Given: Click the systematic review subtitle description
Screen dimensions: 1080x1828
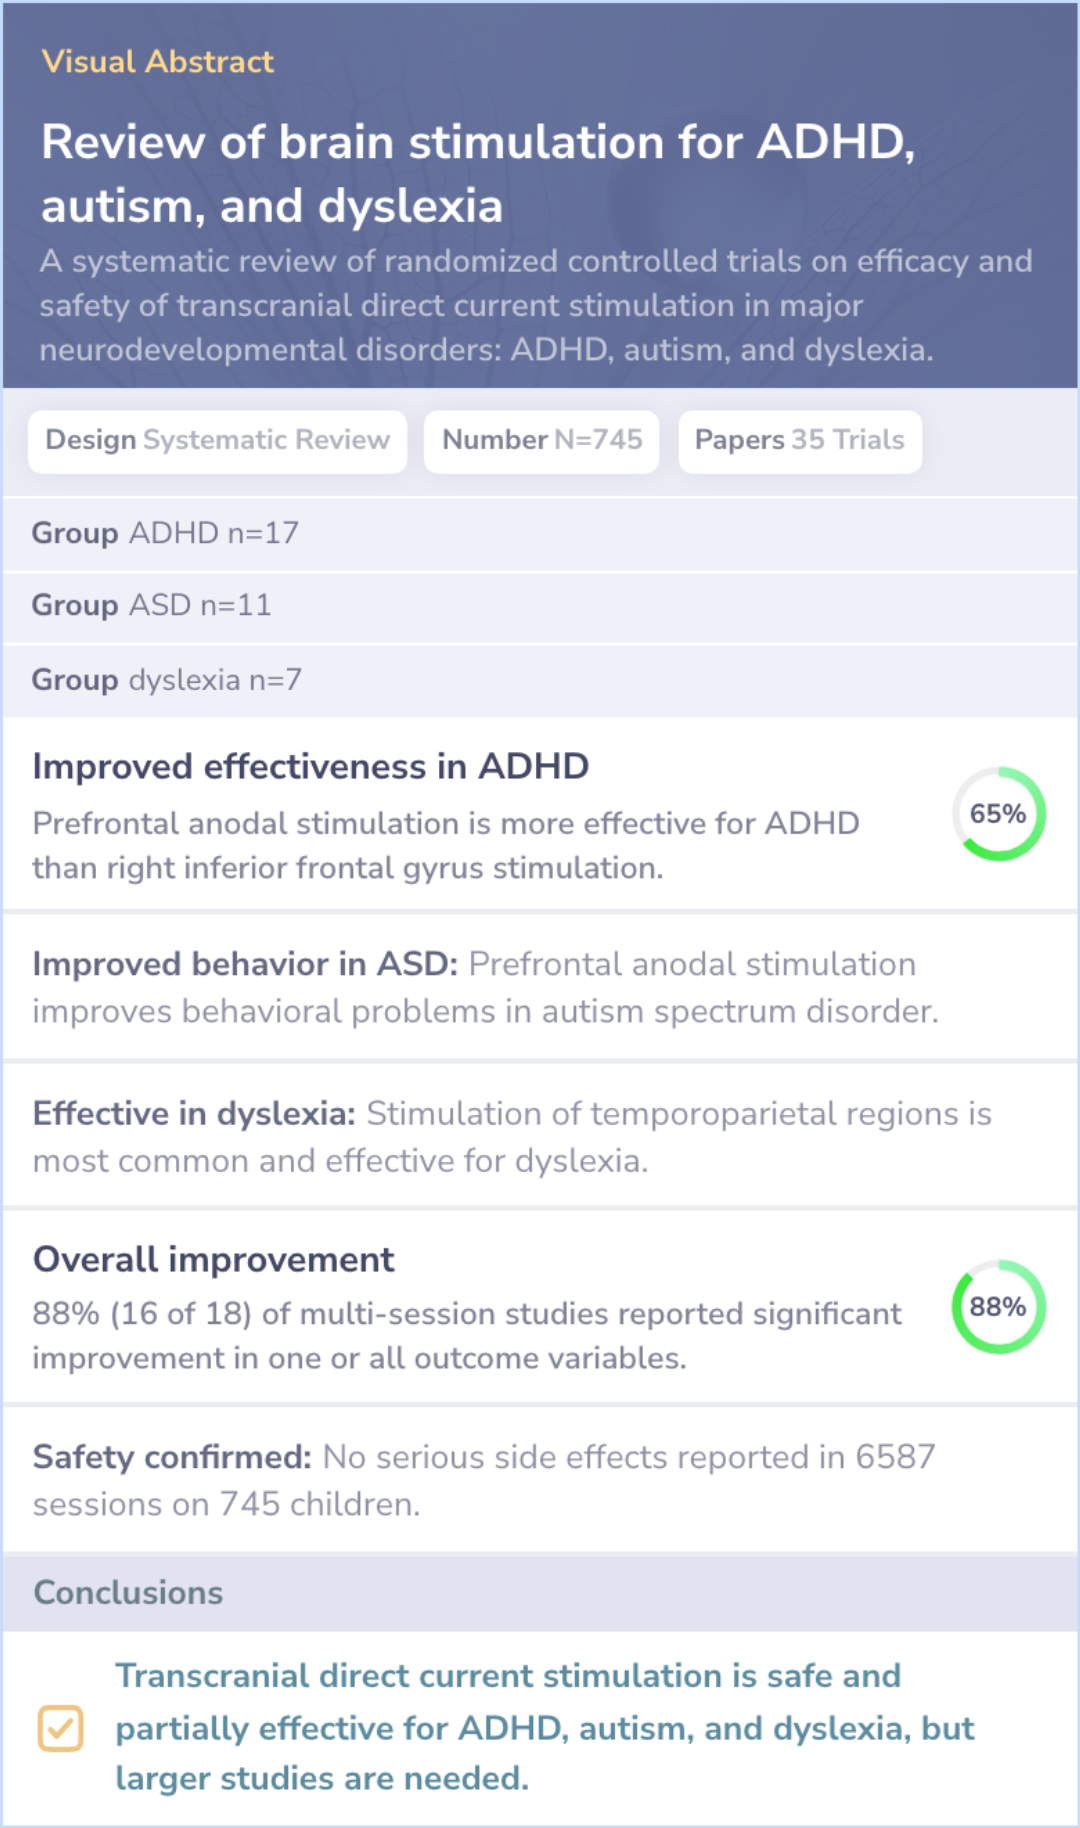Looking at the screenshot, I should [x=535, y=305].
